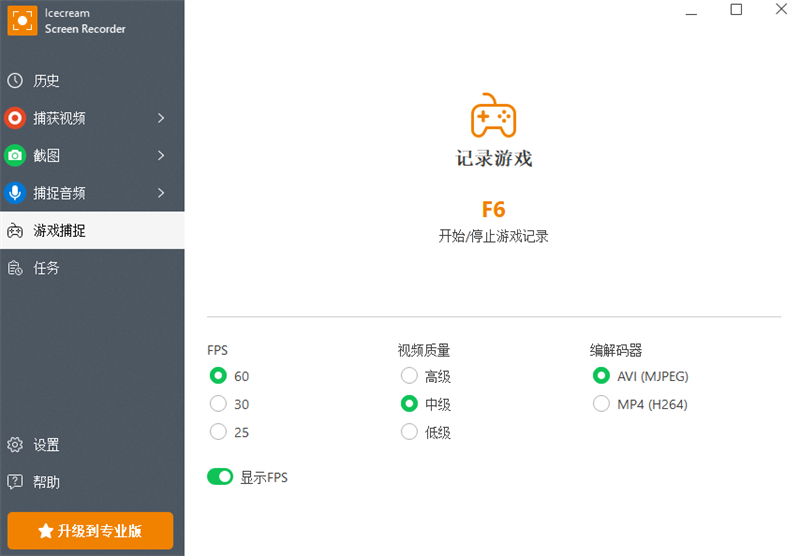Click the orange gamepad 记录游戏 icon
The image size is (800, 556).
pos(493,116)
